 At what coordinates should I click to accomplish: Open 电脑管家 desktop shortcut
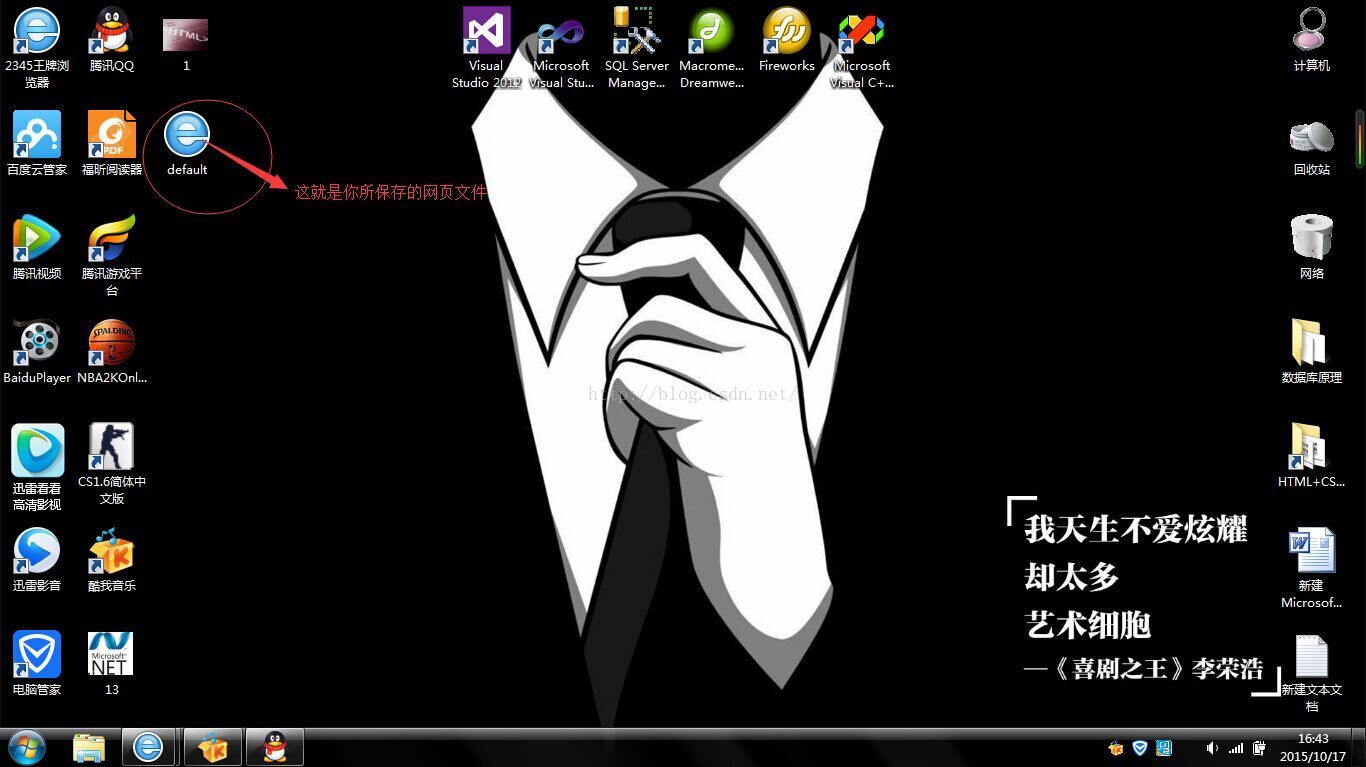click(x=37, y=664)
